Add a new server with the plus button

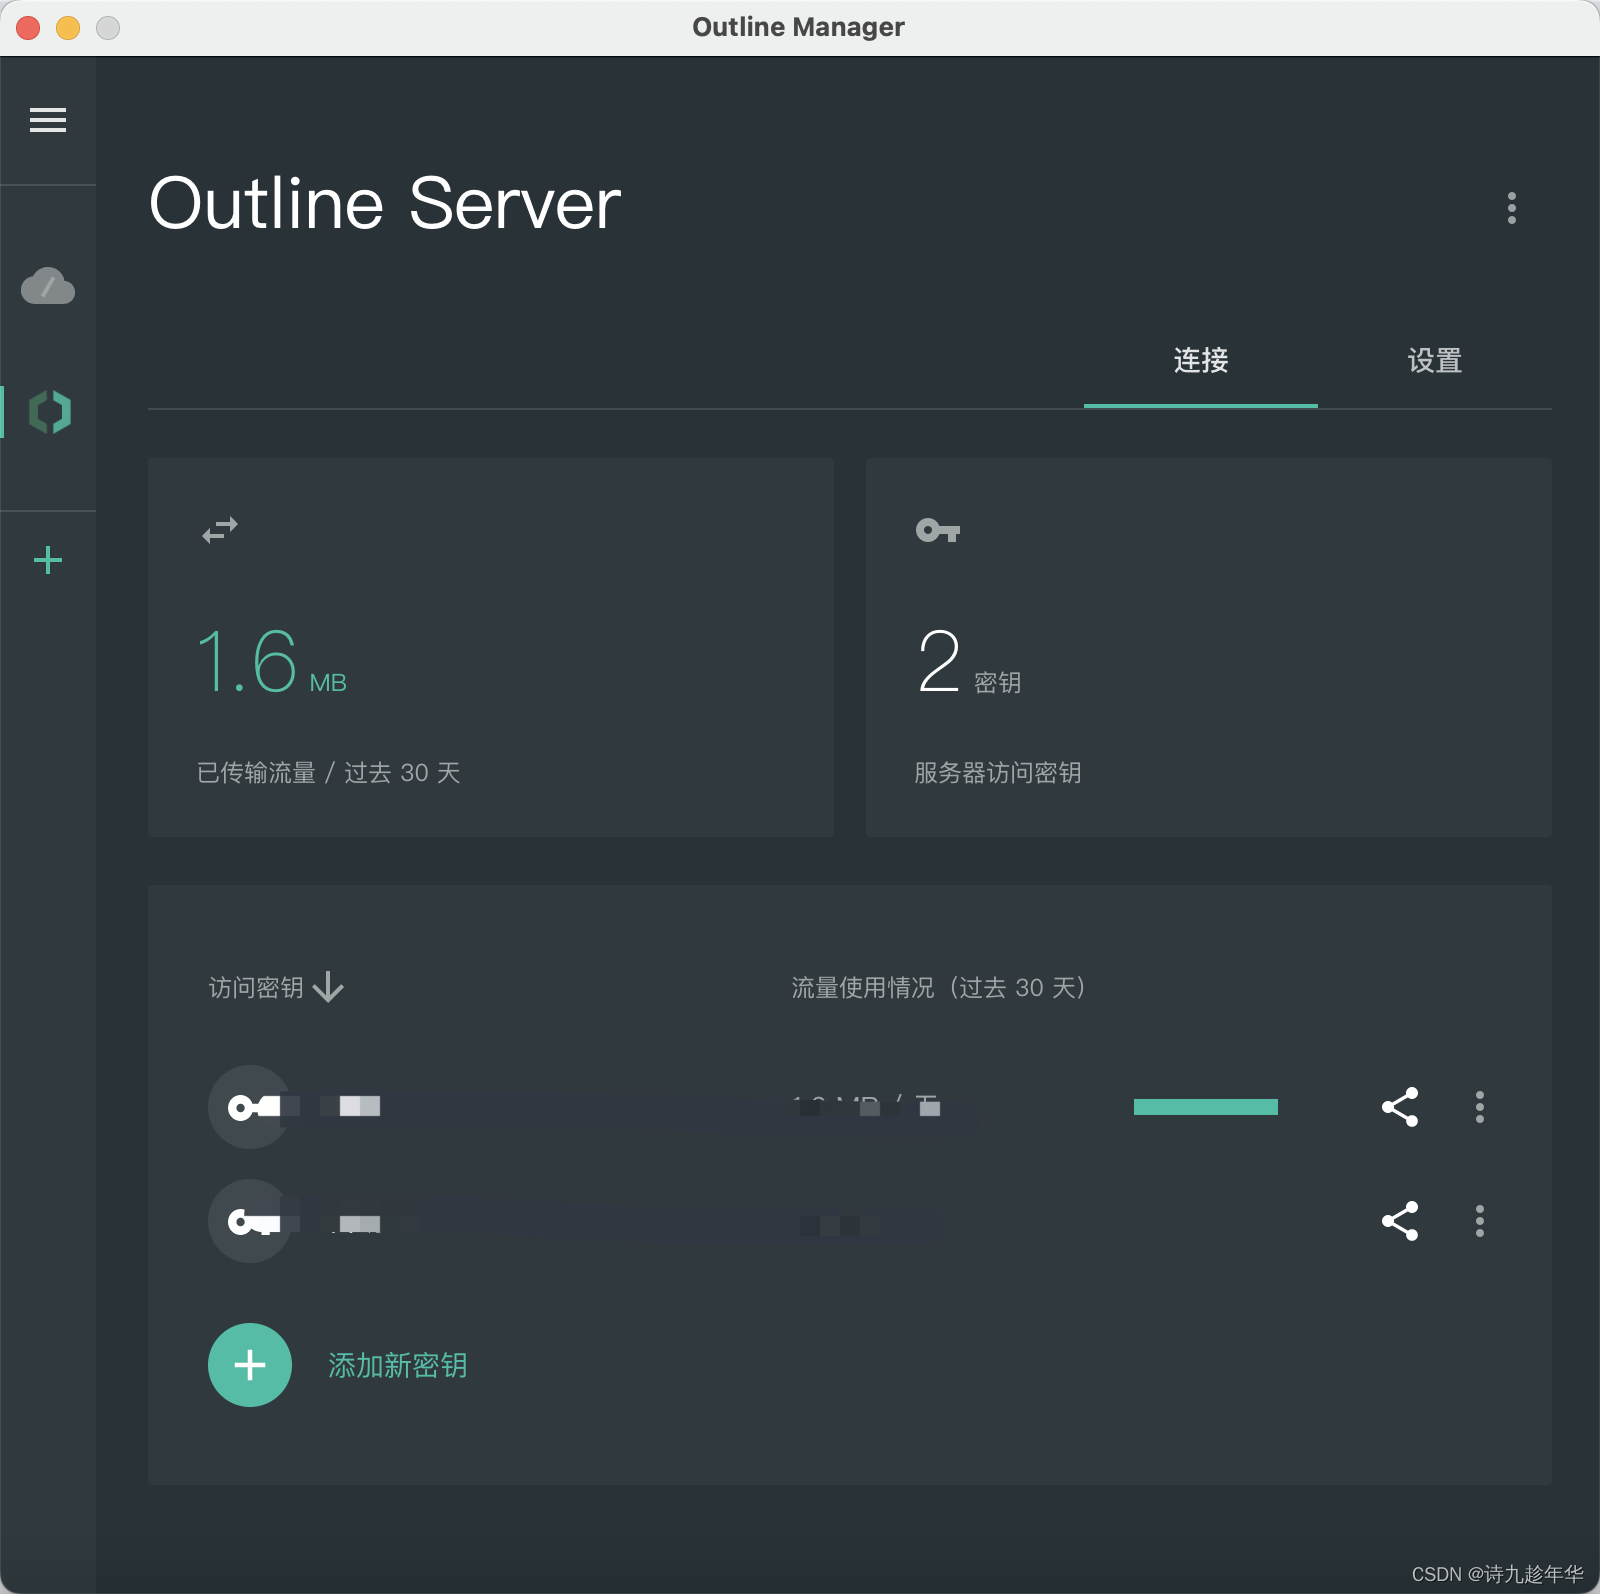pyautogui.click(x=48, y=560)
